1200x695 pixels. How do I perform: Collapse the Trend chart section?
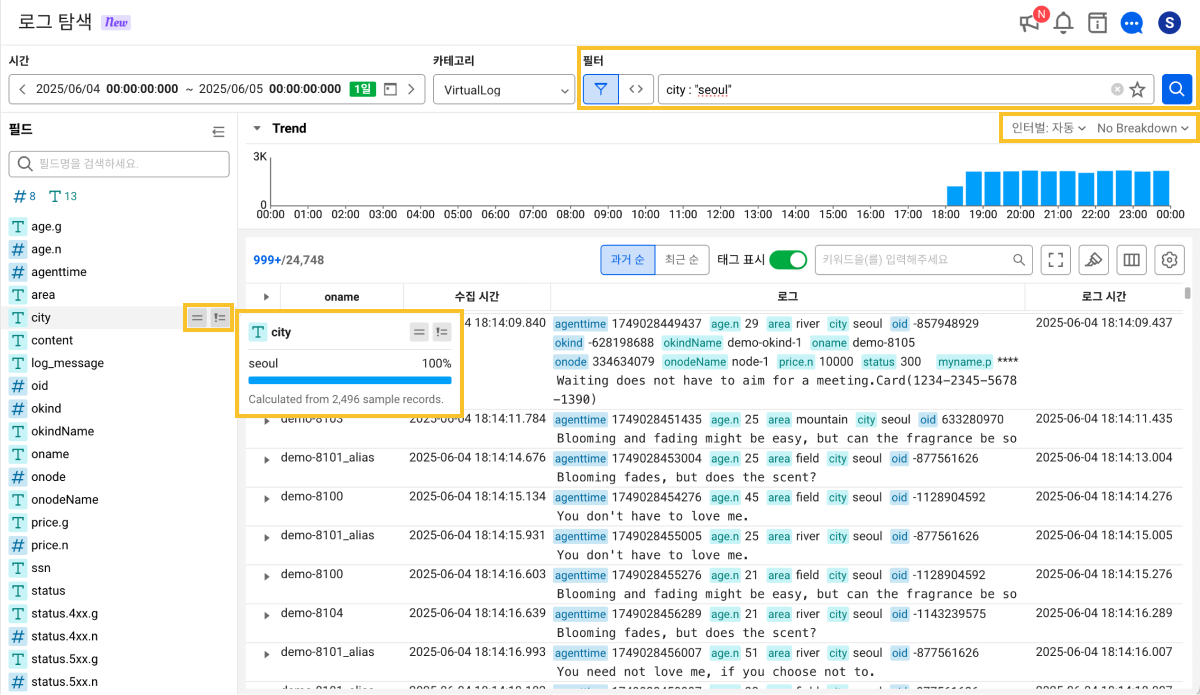(257, 128)
